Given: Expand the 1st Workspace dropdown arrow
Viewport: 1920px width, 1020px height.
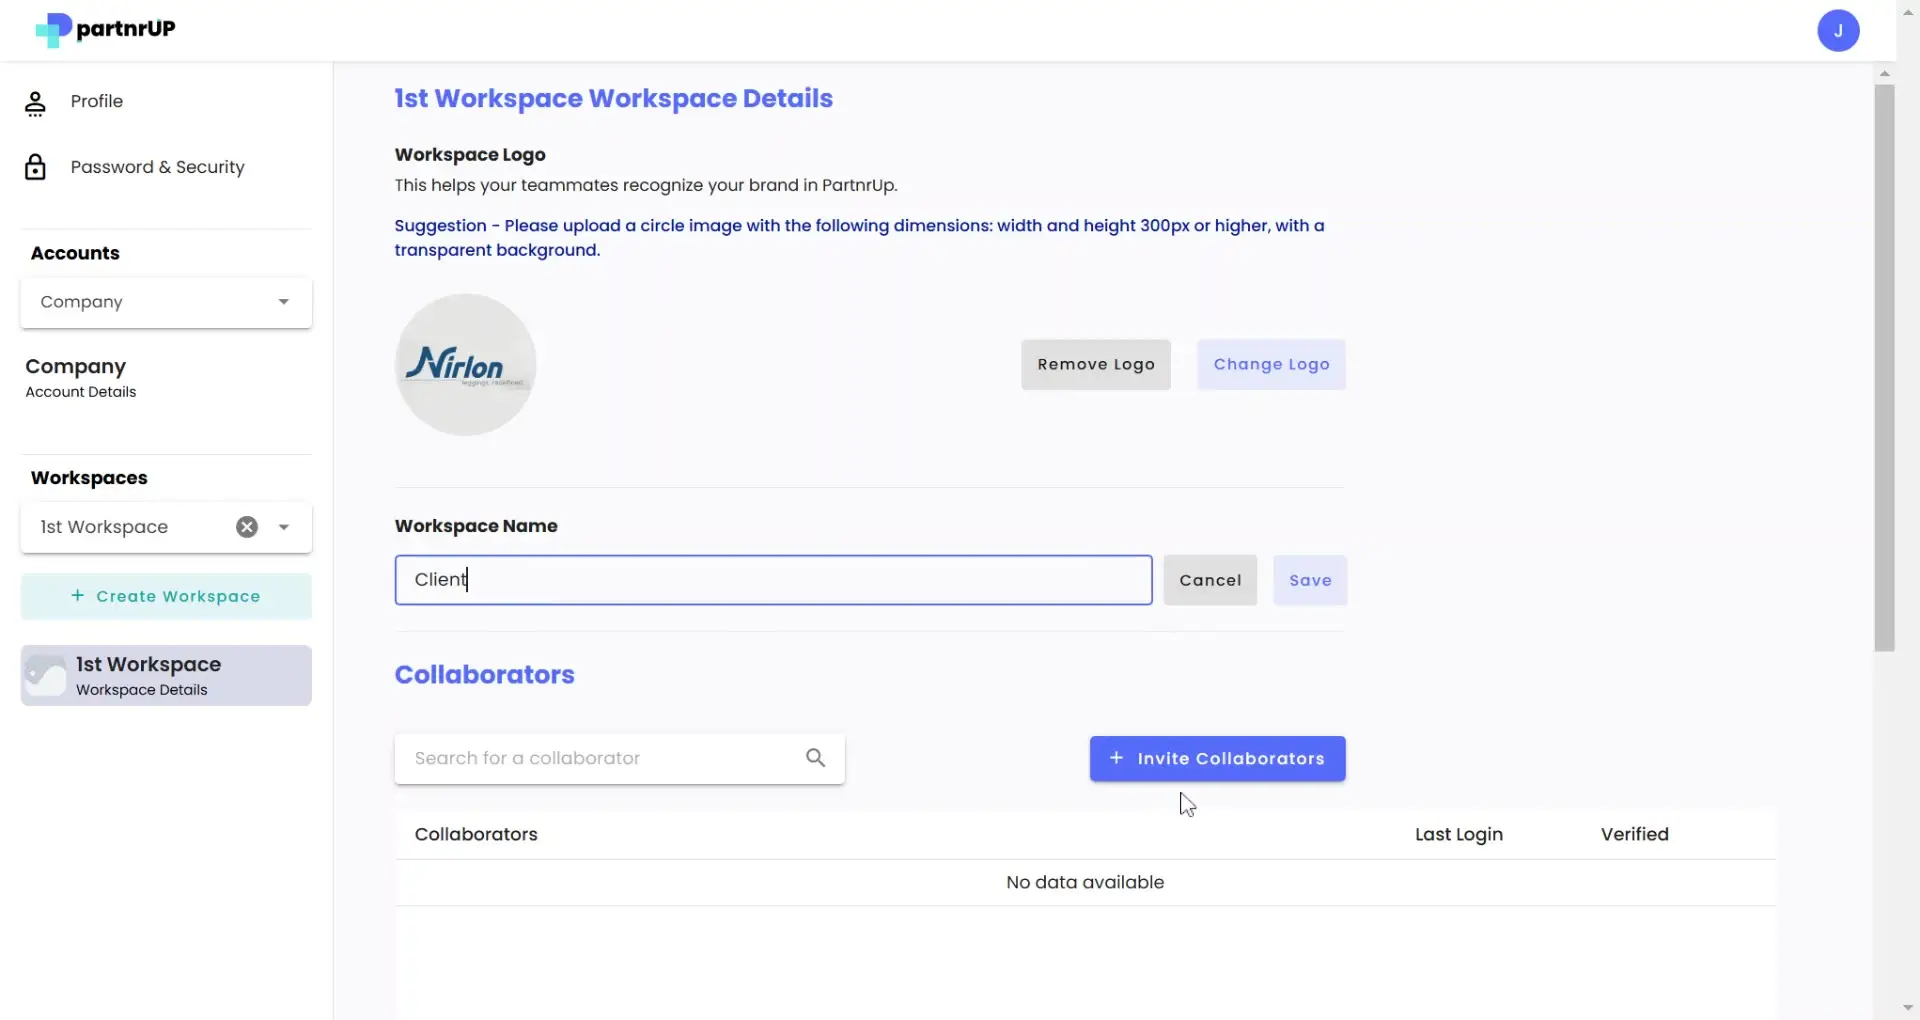Looking at the screenshot, I should point(283,527).
